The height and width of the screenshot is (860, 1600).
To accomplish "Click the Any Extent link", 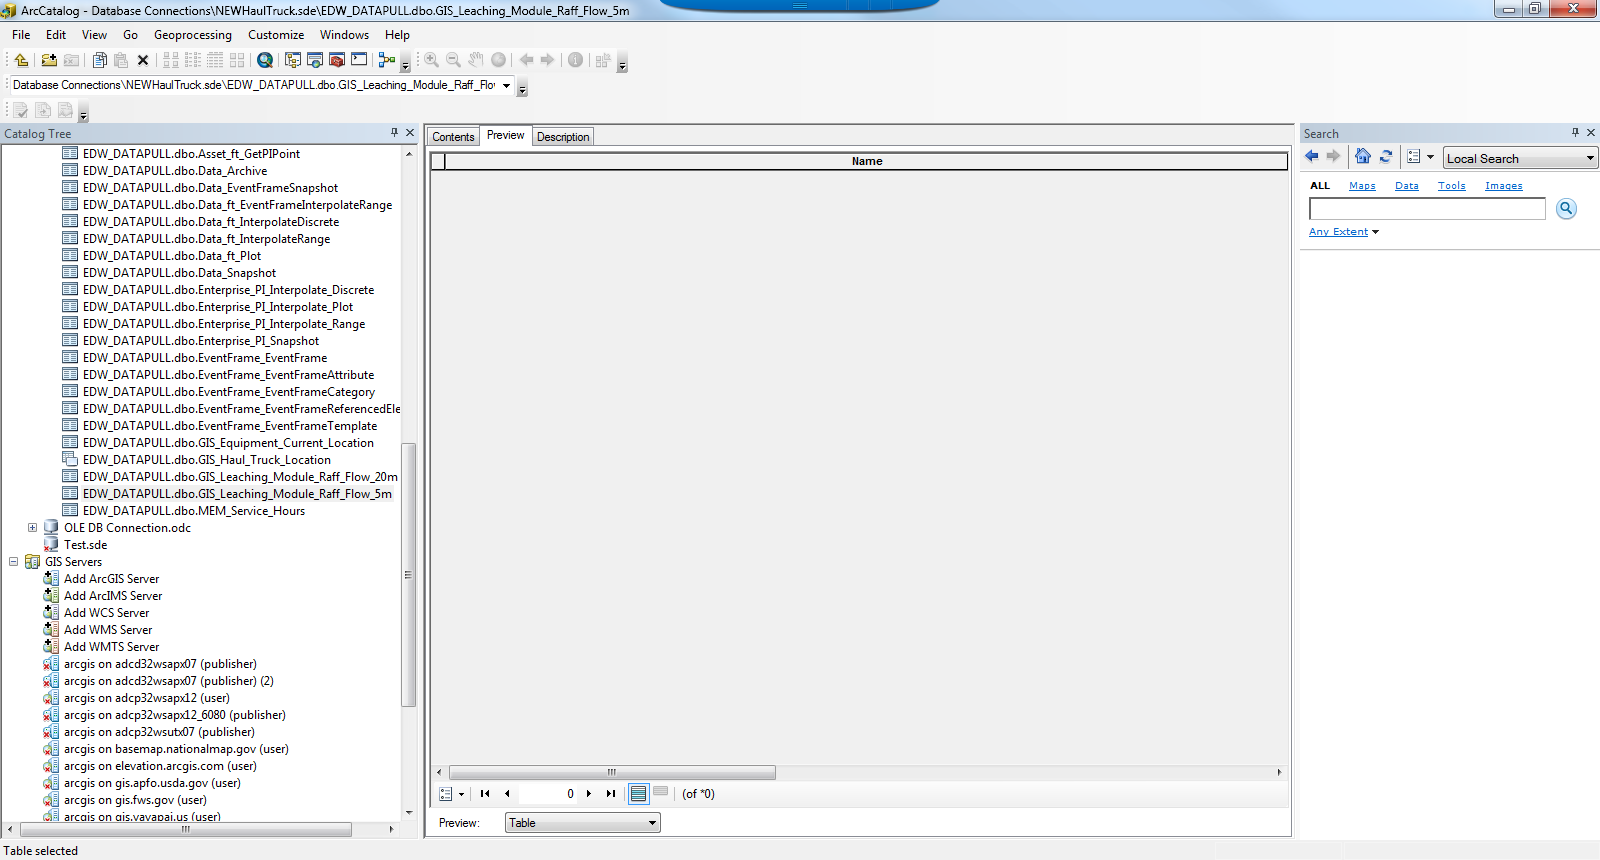I will (1338, 232).
